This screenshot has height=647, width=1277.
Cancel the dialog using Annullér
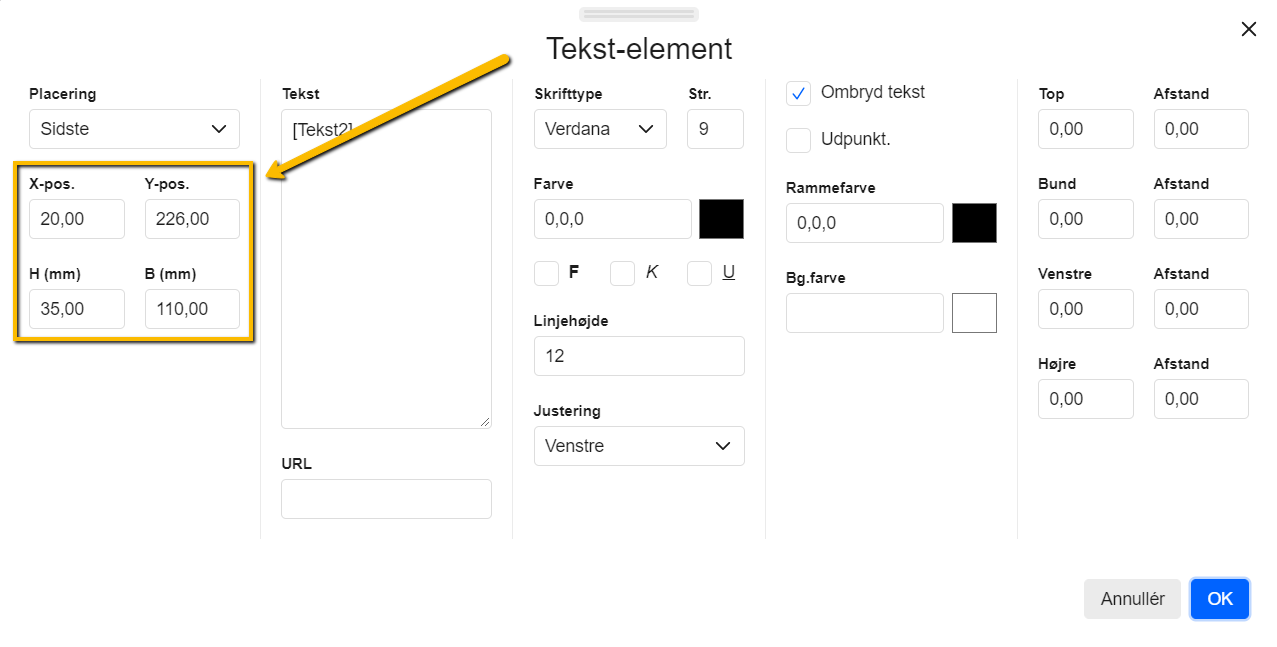coord(1131,598)
